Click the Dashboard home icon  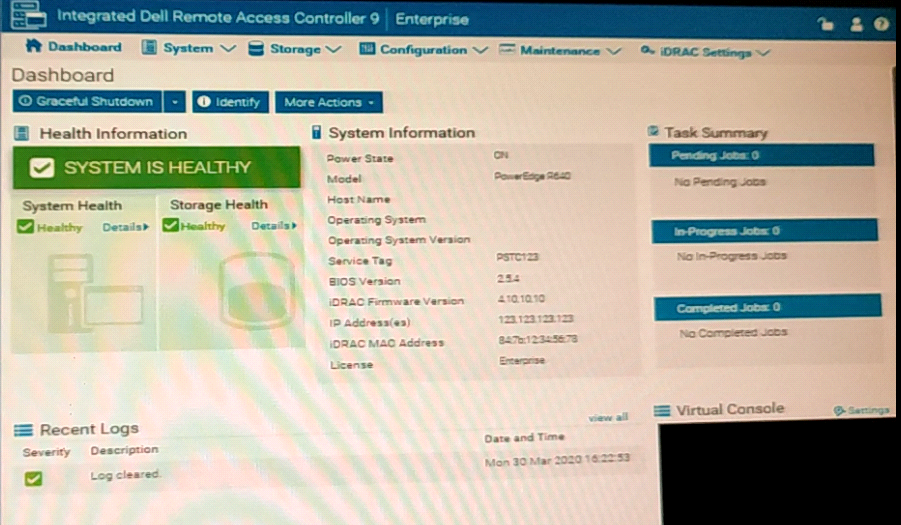(33, 47)
